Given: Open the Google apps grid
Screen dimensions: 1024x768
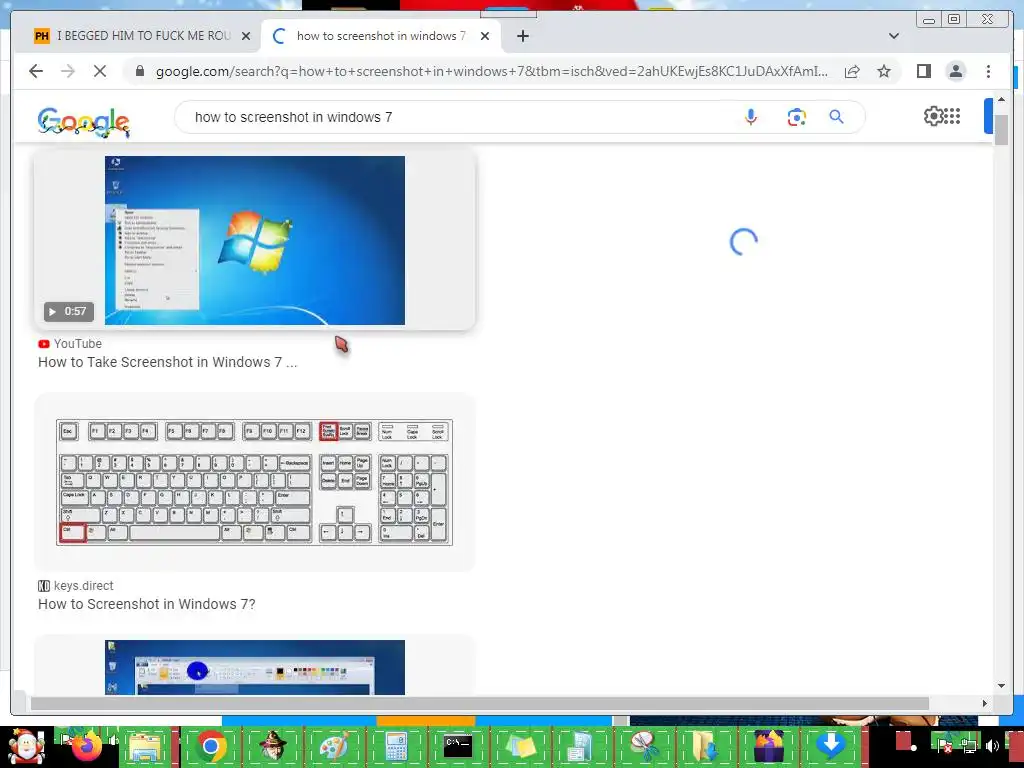Looking at the screenshot, I should tap(952, 116).
